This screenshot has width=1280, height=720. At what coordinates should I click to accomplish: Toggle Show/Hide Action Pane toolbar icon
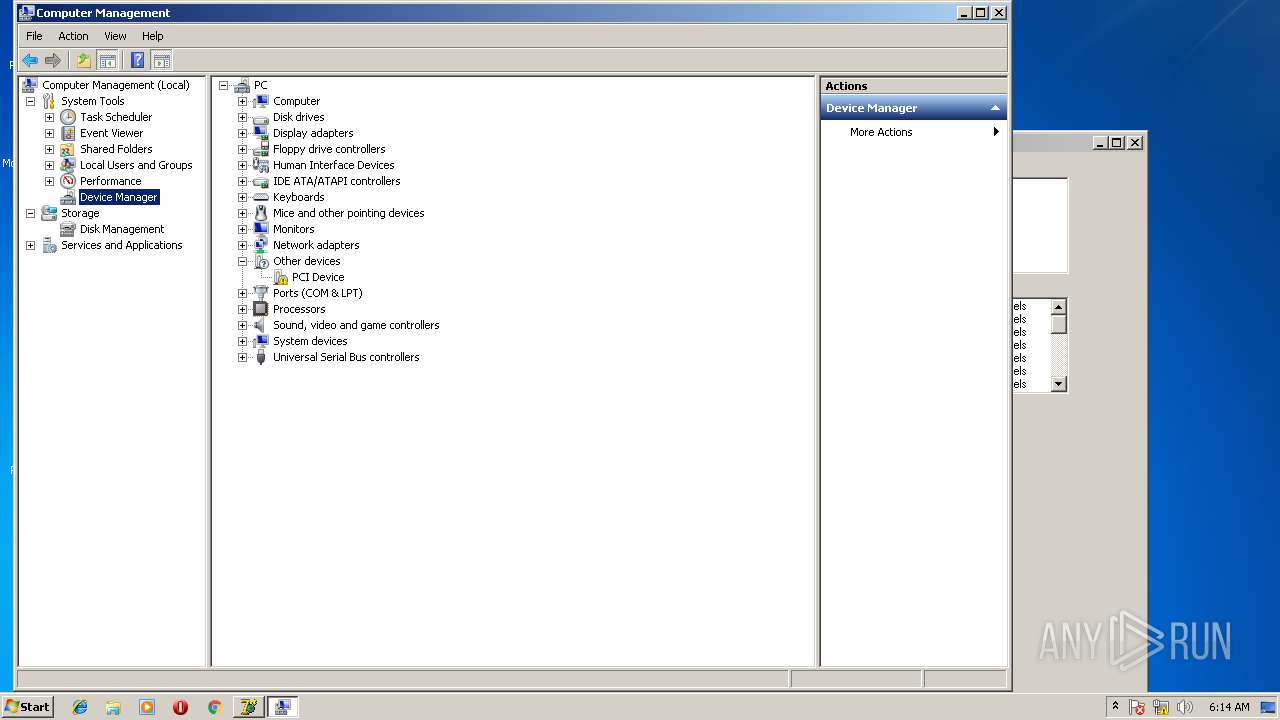161,60
